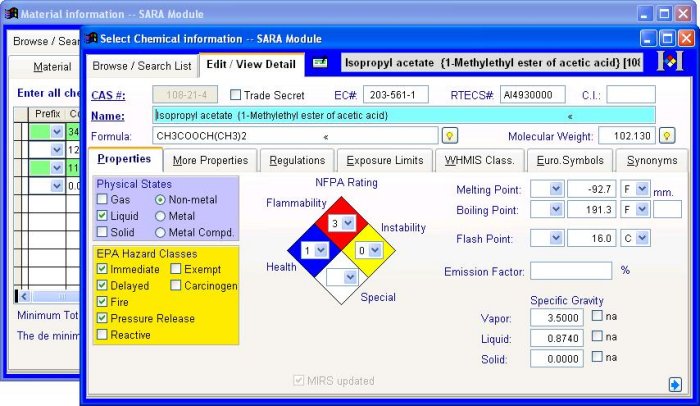
Task: Enable the Trade Secret checkbox
Action: [x=236, y=95]
